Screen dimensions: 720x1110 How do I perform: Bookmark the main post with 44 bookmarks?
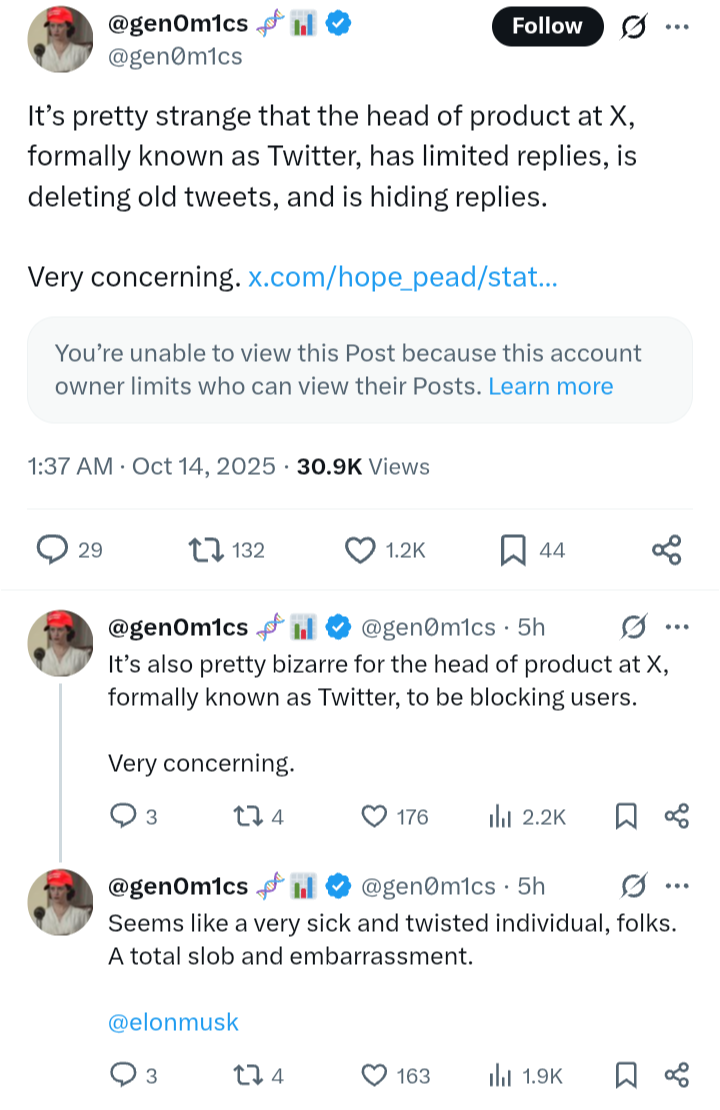pyautogui.click(x=512, y=549)
